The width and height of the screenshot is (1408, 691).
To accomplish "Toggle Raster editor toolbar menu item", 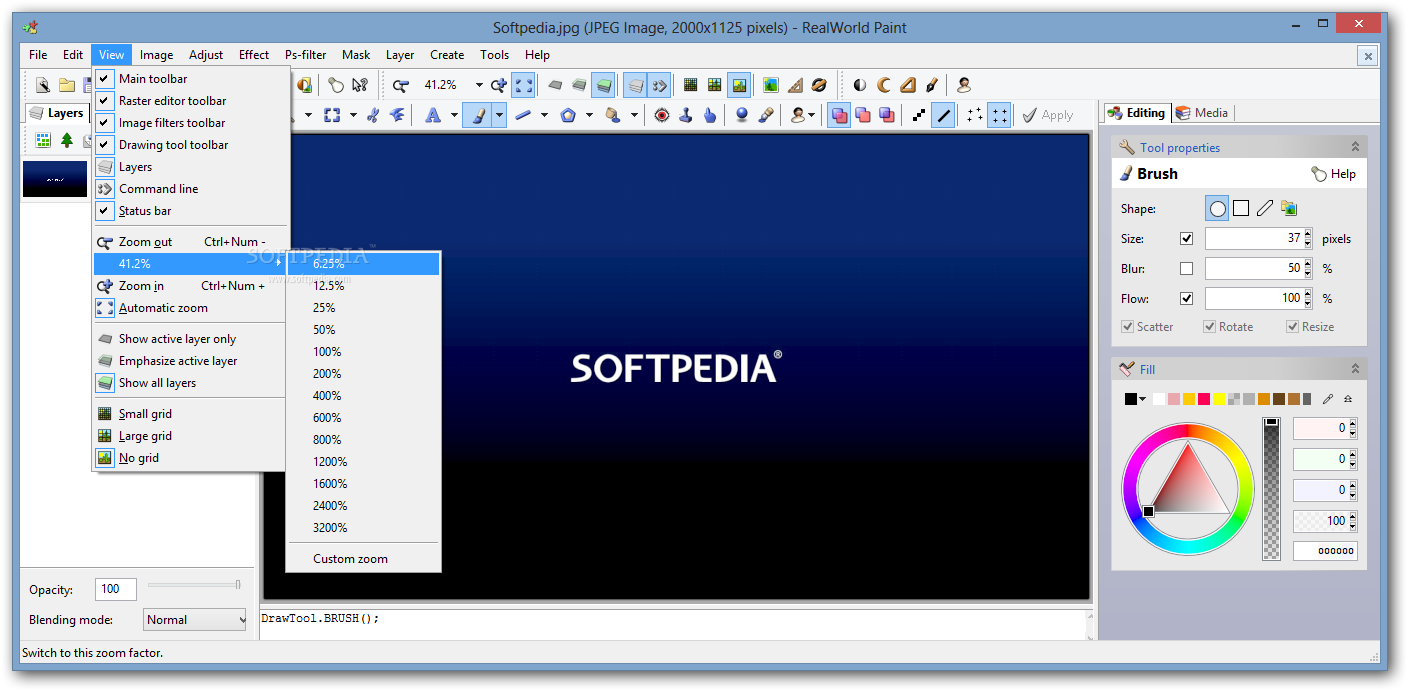I will (191, 101).
